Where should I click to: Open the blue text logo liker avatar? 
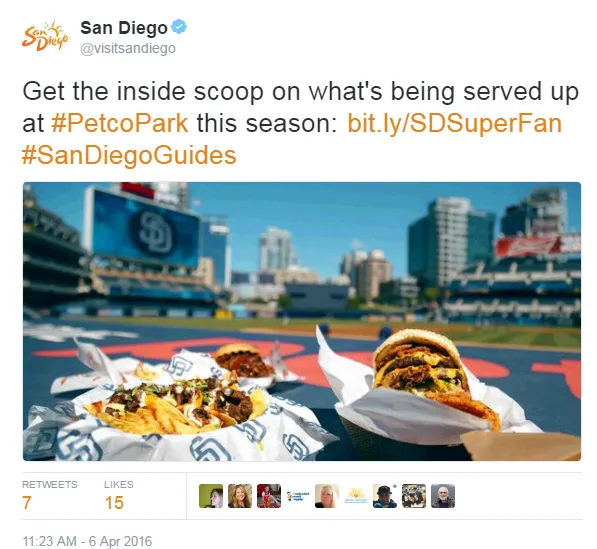(x=298, y=496)
